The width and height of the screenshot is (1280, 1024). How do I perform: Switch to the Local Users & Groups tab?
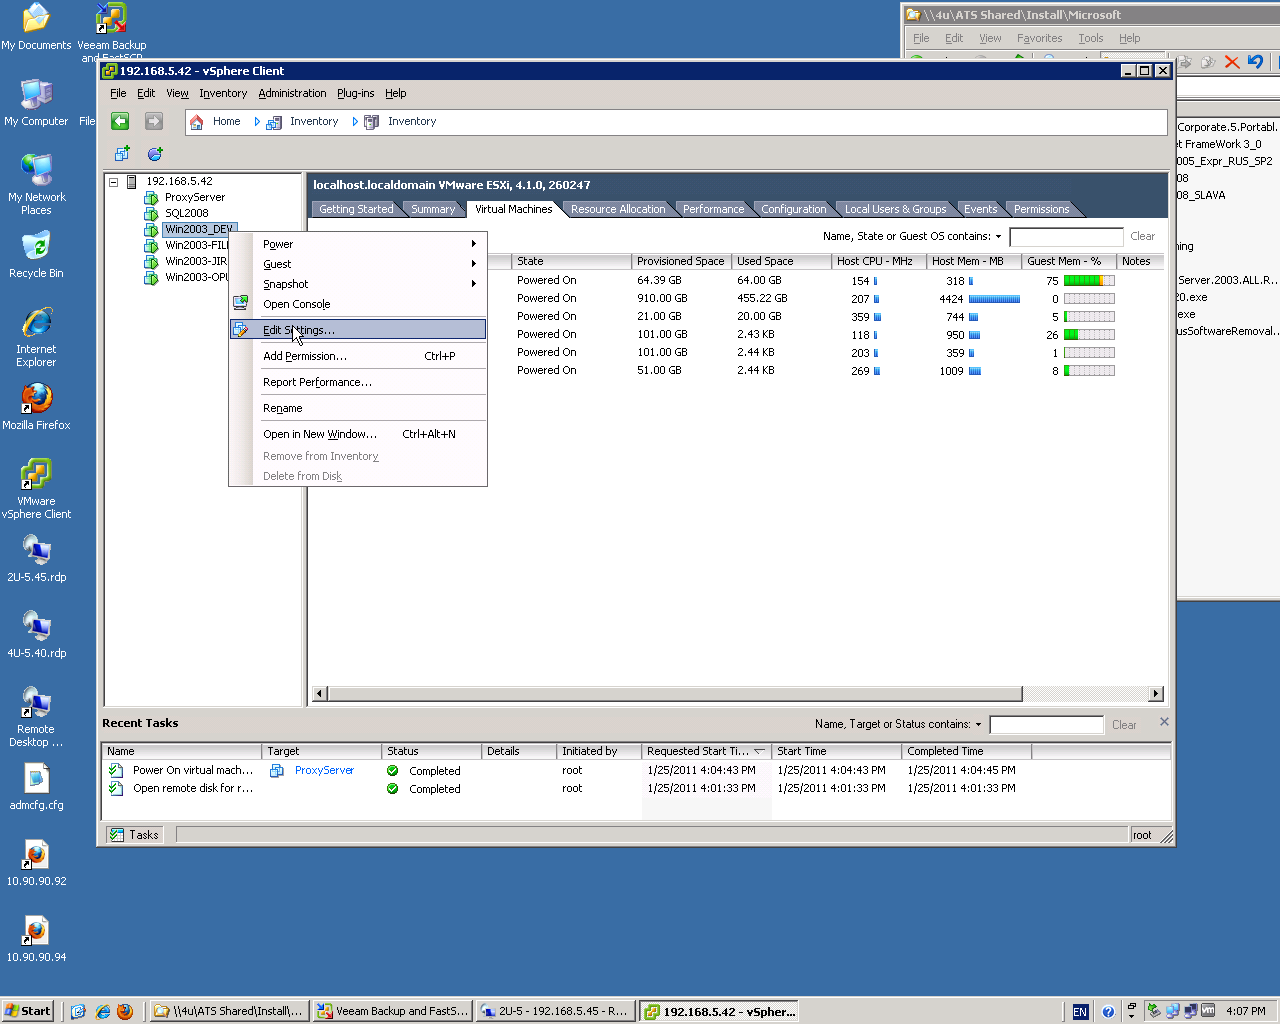(x=895, y=209)
